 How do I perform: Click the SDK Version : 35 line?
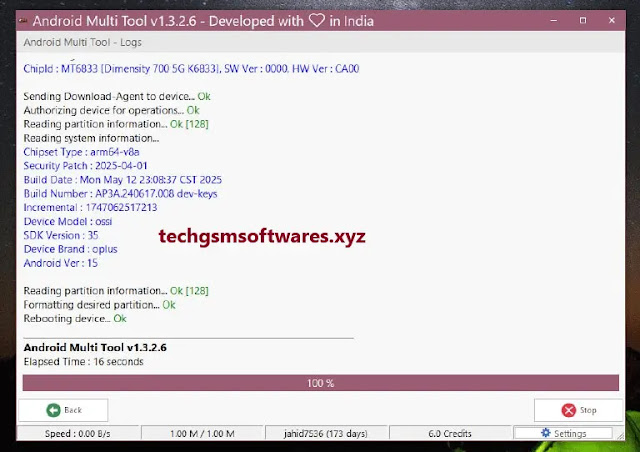[61, 235]
